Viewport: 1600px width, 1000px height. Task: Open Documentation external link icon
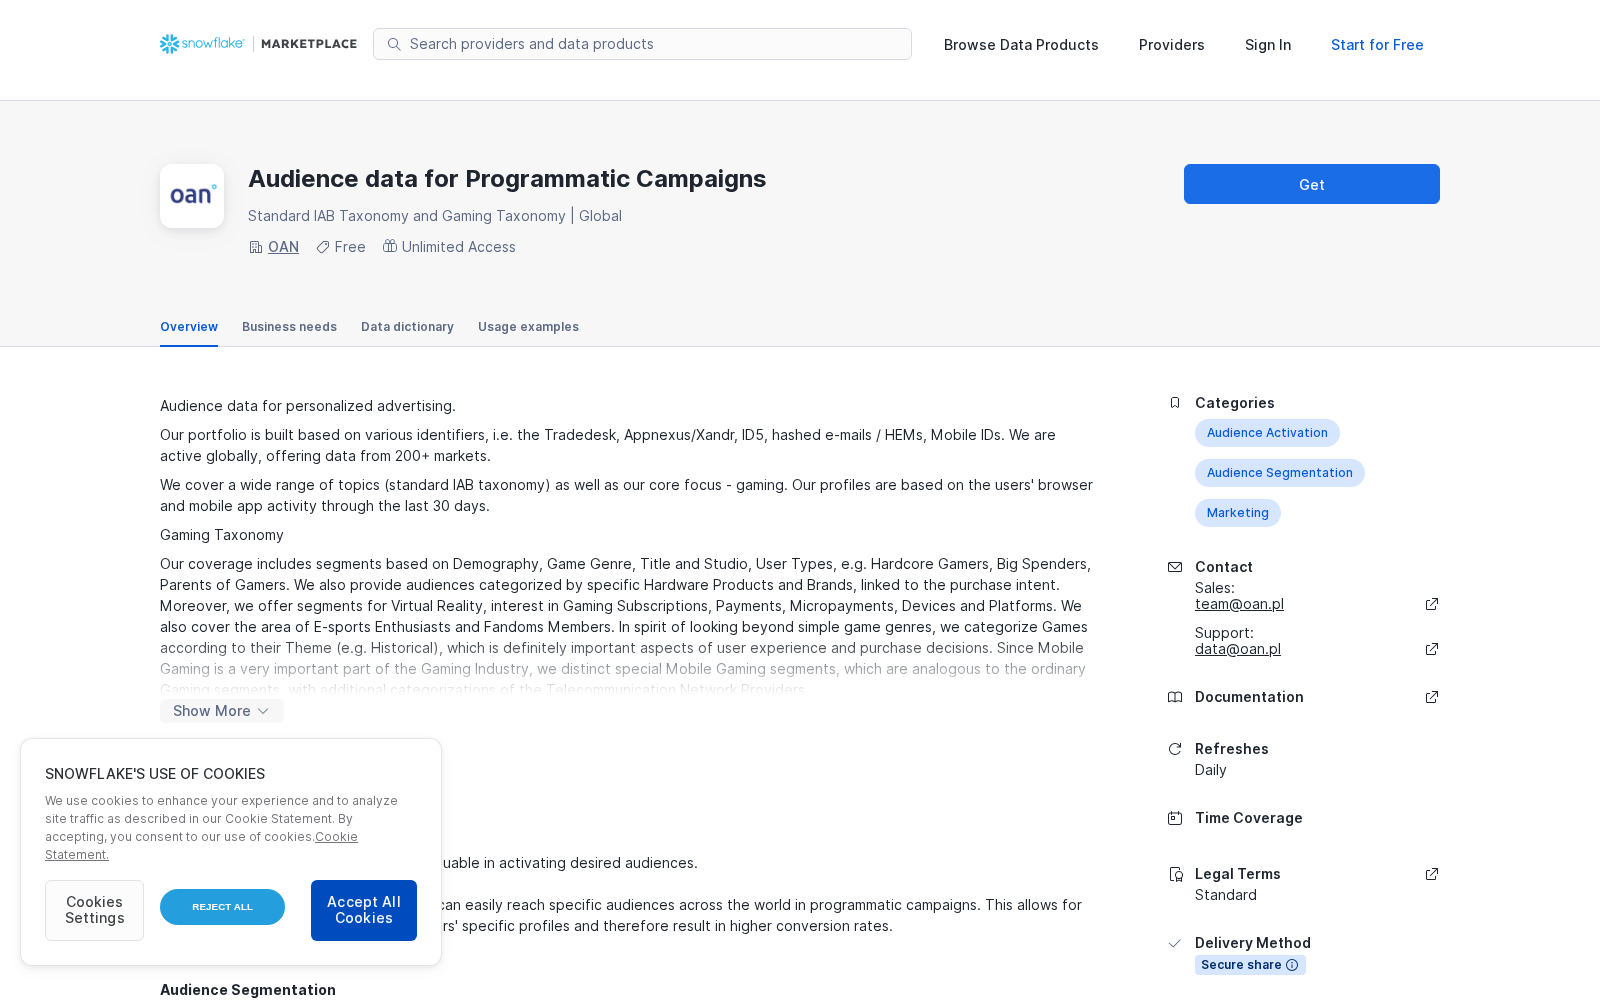pos(1432,697)
